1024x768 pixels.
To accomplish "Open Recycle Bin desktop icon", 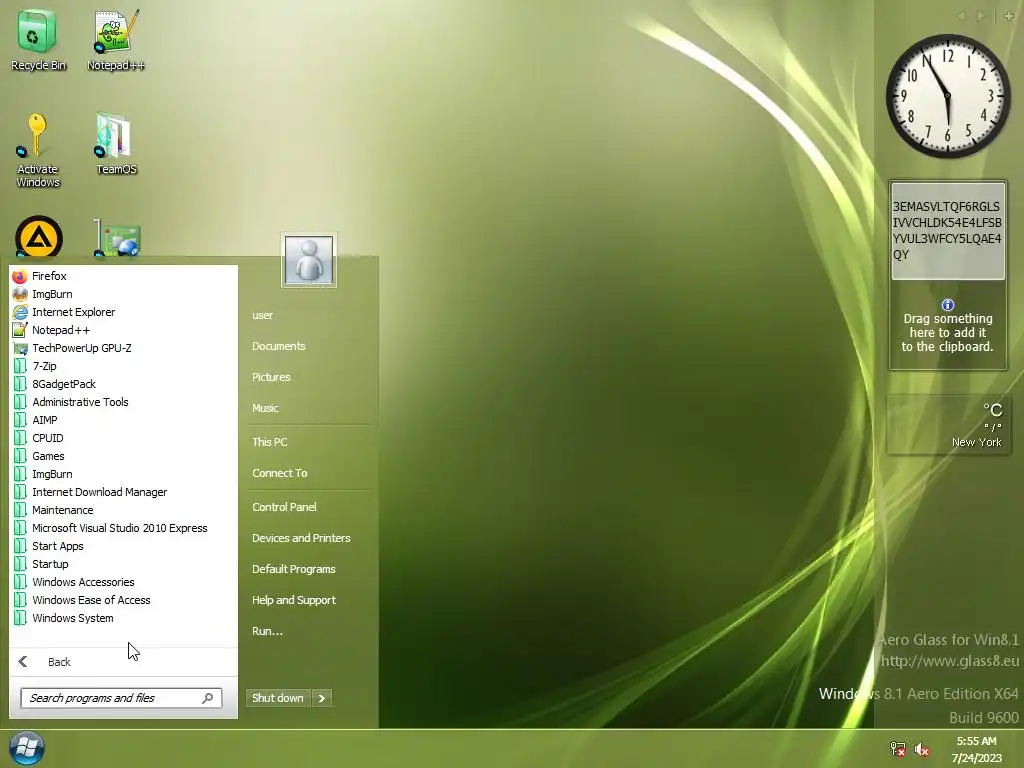I will point(38,40).
